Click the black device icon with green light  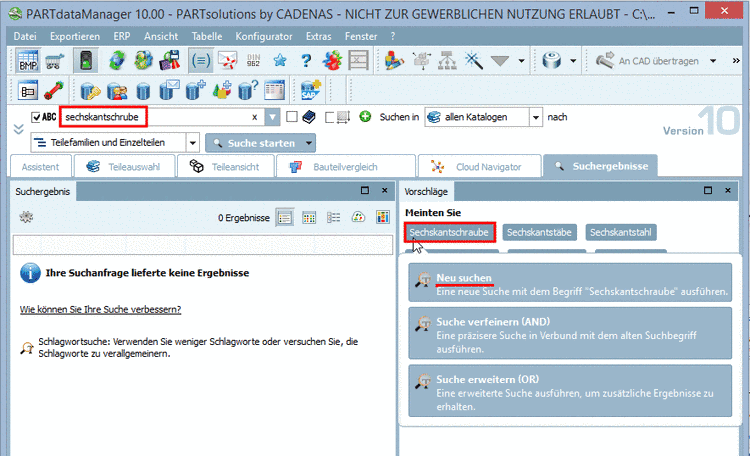click(x=86, y=61)
